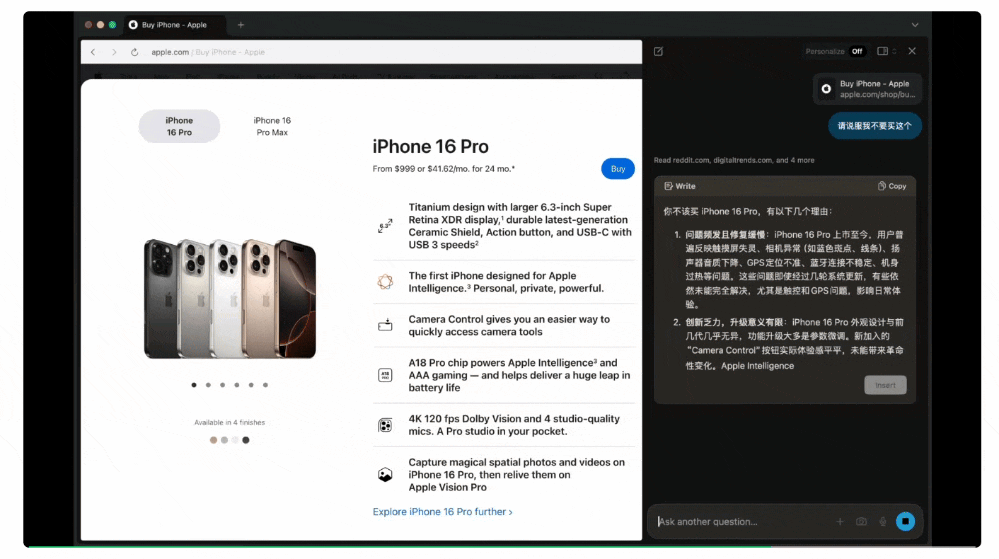Choose the Natural Titanium color swatch
The width and height of the screenshot is (999, 559).
[224, 440]
